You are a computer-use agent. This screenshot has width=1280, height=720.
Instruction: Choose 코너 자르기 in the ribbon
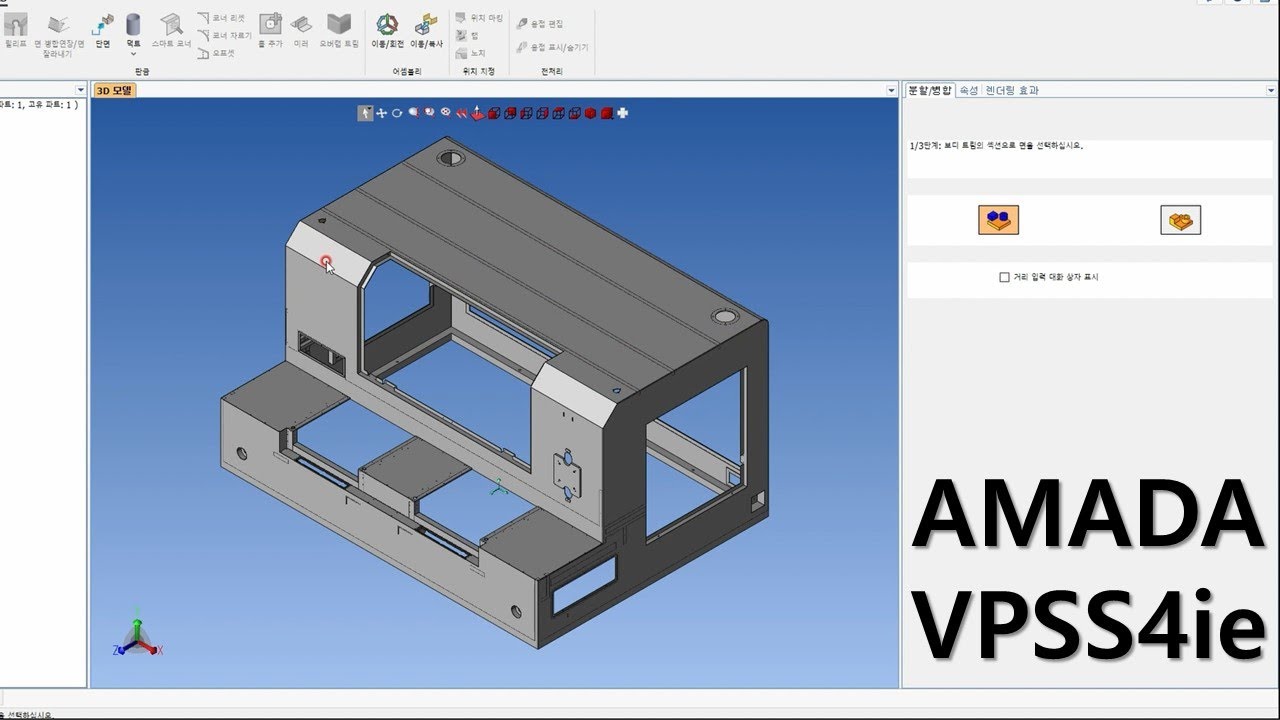click(223, 35)
